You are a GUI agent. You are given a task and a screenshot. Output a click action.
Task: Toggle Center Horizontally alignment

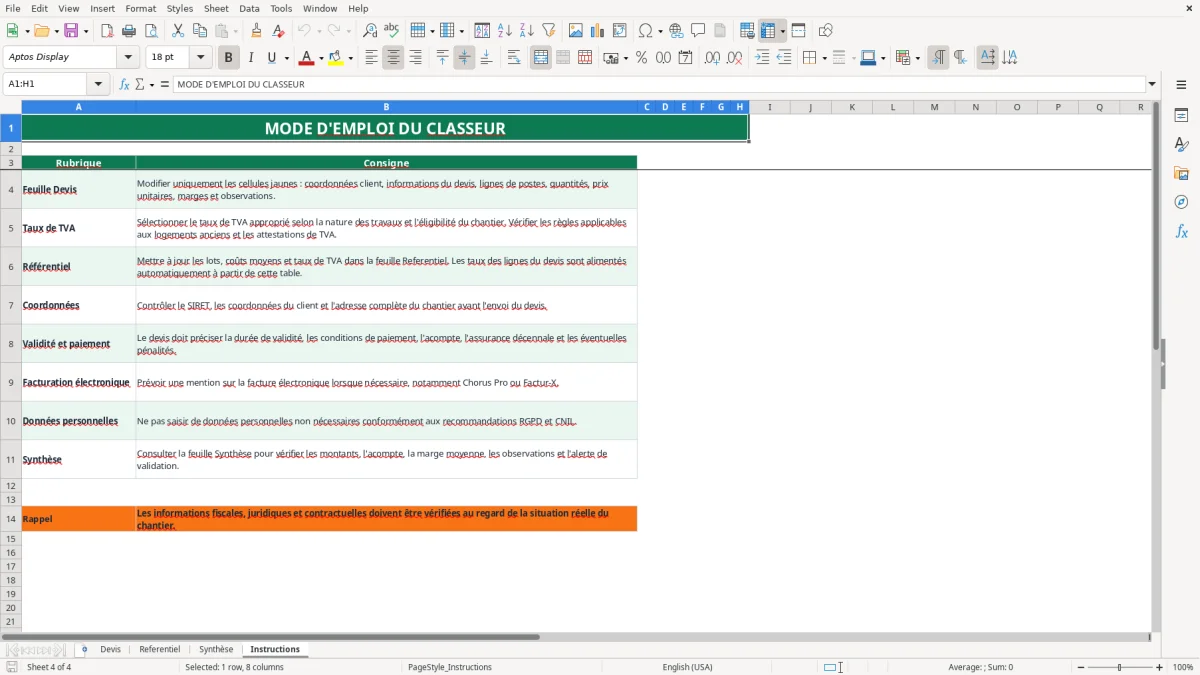coord(393,58)
